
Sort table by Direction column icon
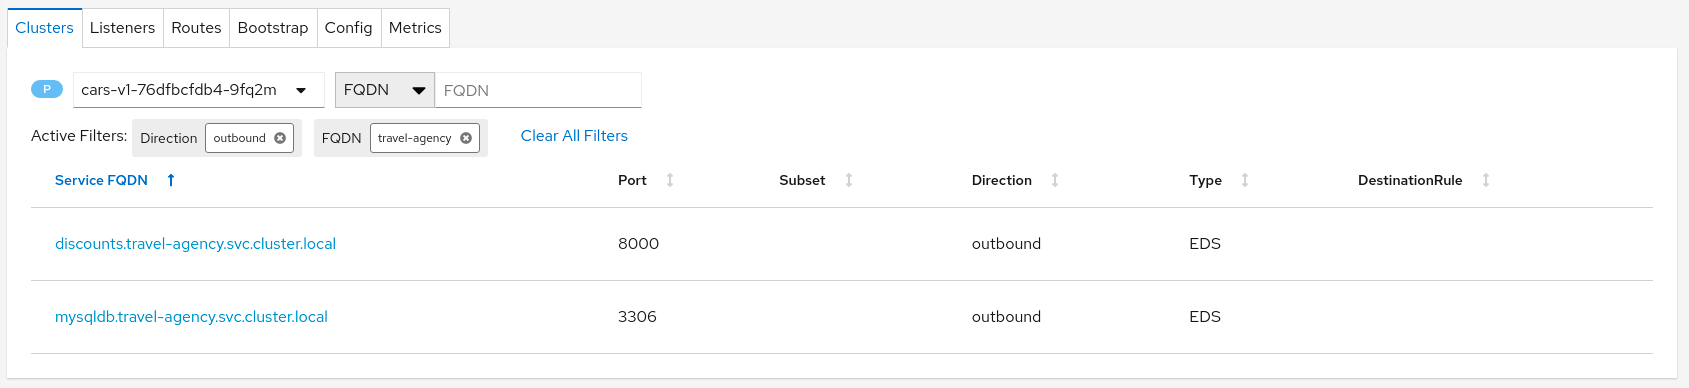point(1055,180)
